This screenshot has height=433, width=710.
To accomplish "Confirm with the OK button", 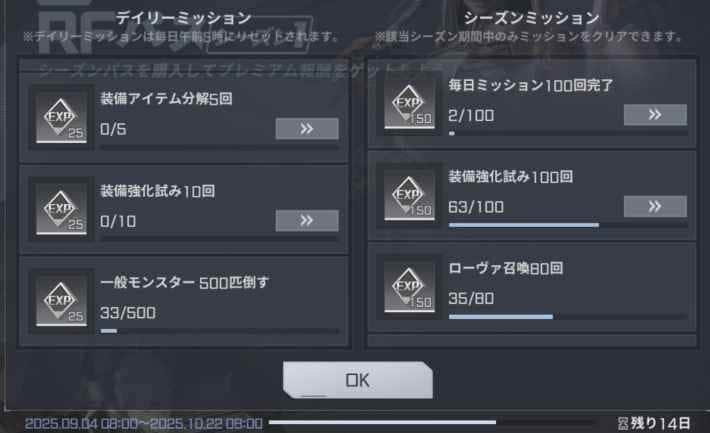I will pos(358,380).
